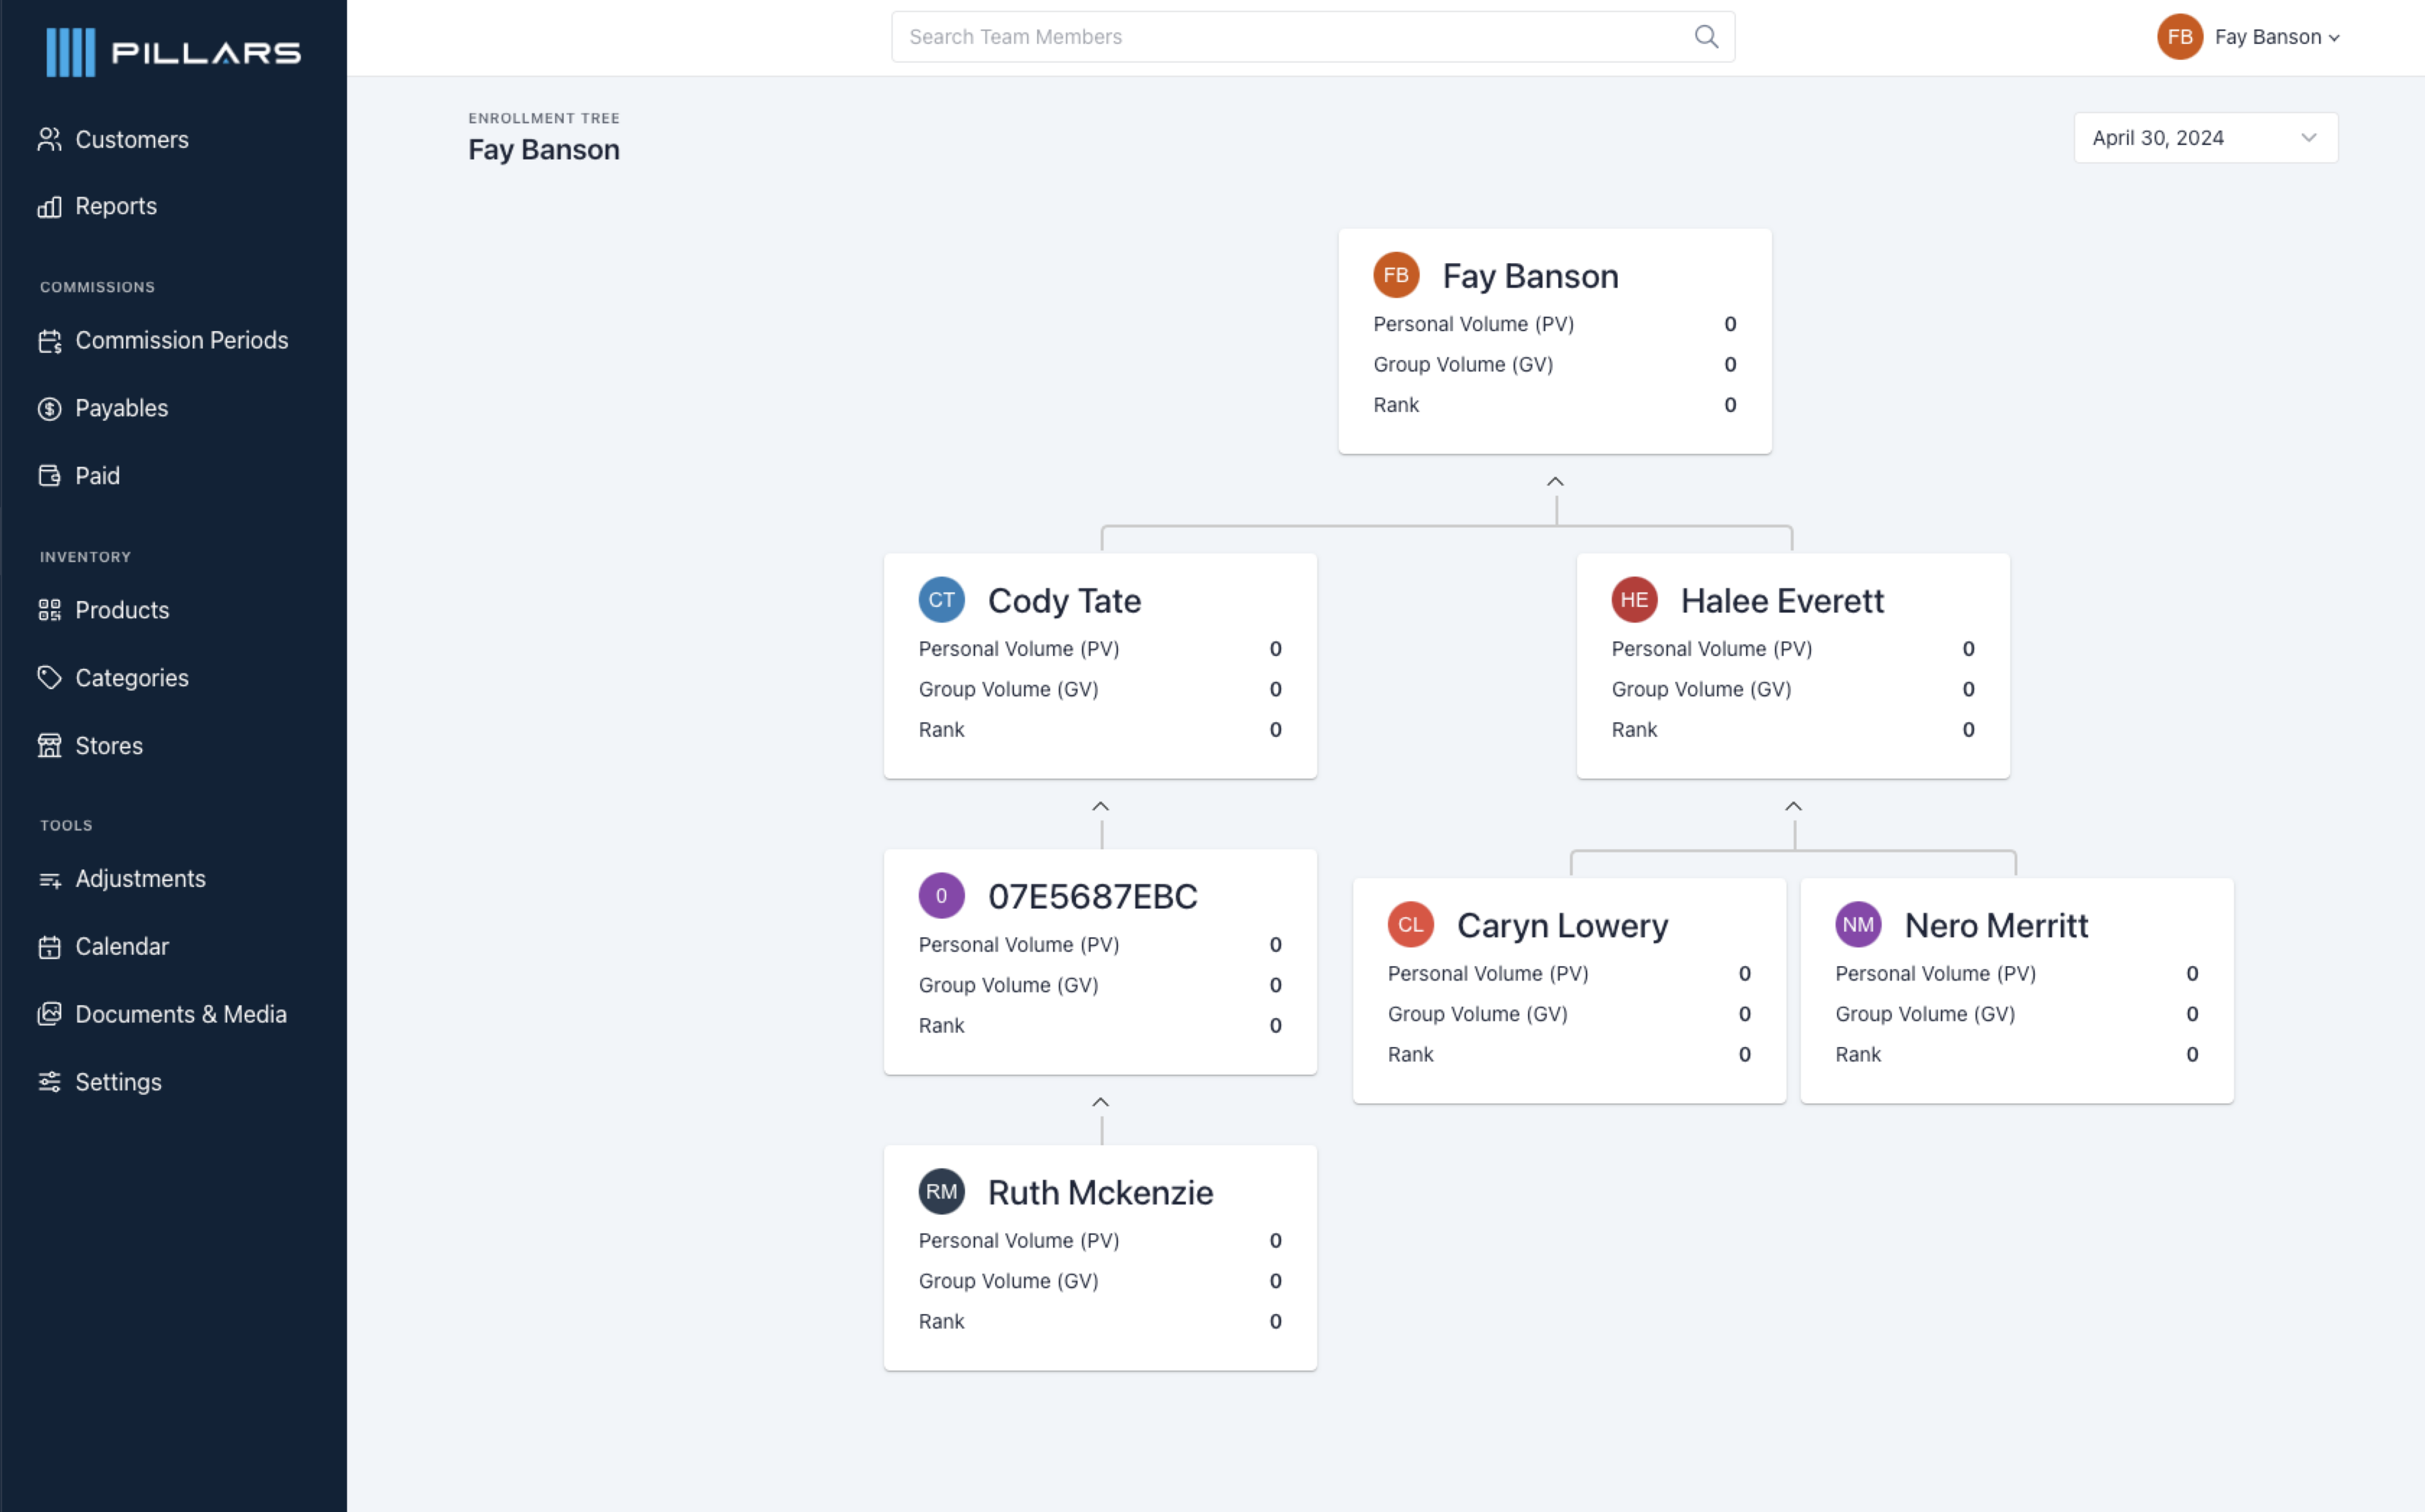
Task: Click the Settings sliders icon
Action: (x=49, y=1082)
